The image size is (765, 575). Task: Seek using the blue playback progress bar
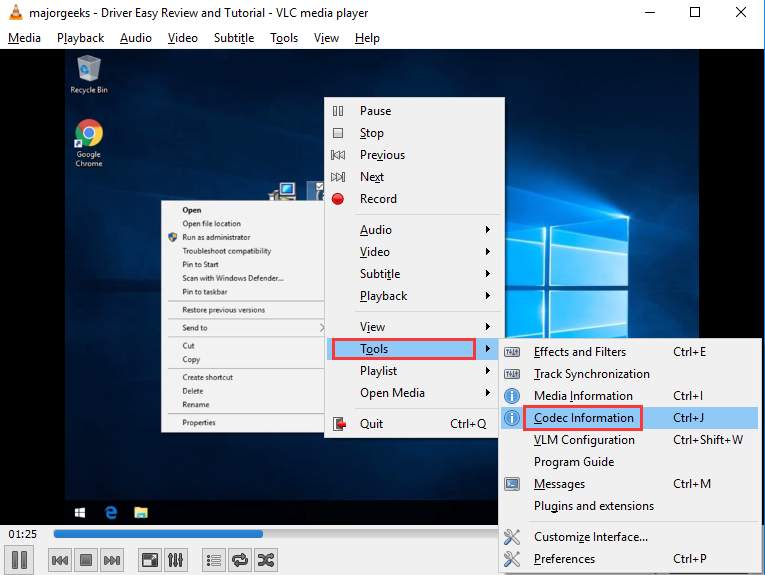click(x=158, y=534)
